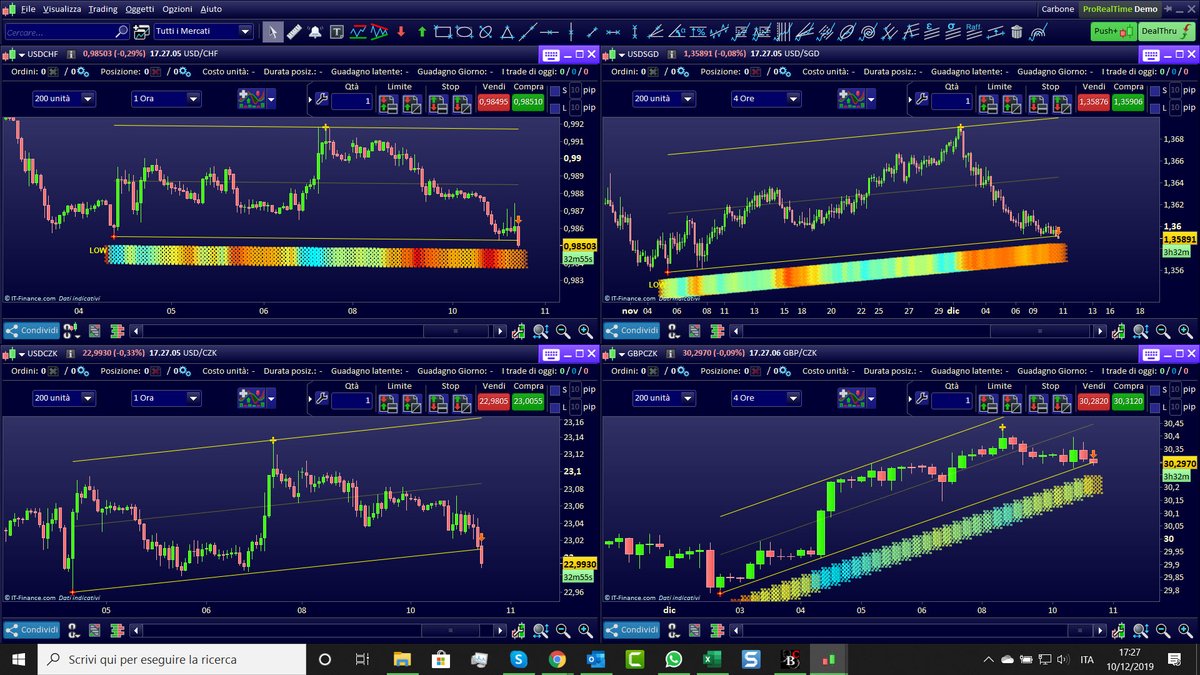Zoom out on the USDSGD chart
1200x675 pixels.
pyautogui.click(x=1163, y=331)
